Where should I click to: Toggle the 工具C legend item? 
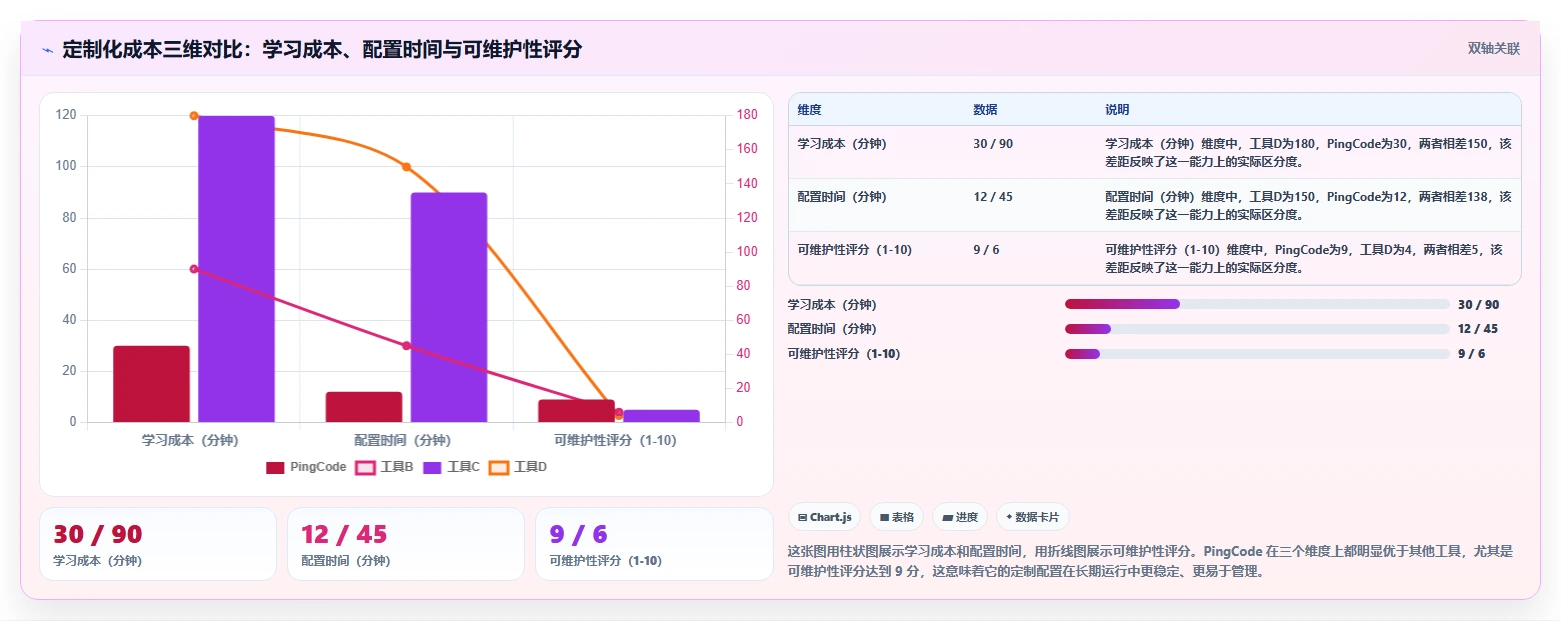(452, 467)
